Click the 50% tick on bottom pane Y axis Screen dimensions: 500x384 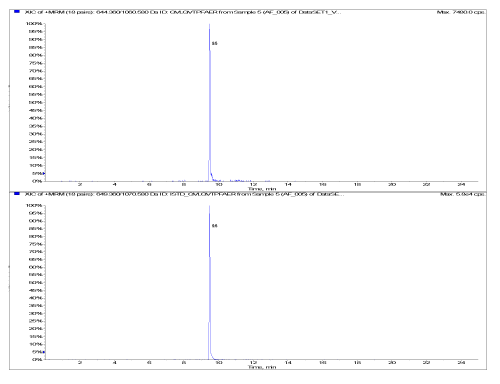[x=36, y=283]
